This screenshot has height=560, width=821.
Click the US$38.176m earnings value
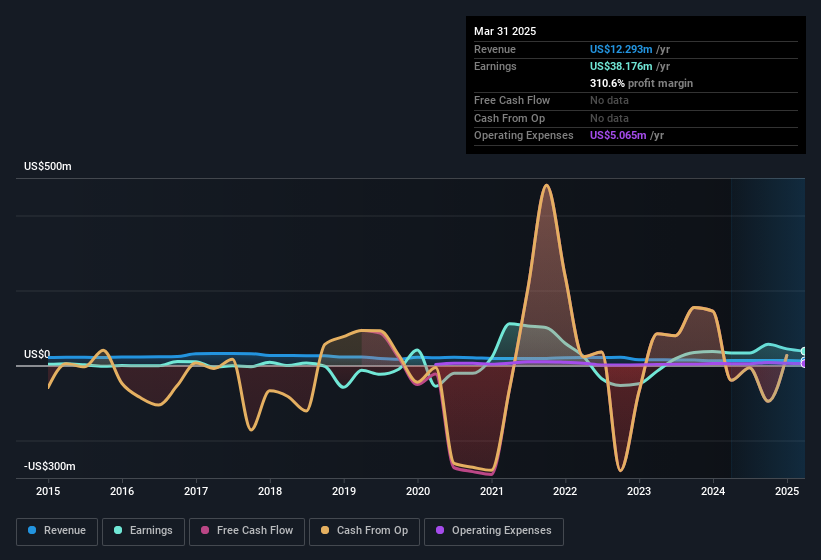(x=621, y=66)
